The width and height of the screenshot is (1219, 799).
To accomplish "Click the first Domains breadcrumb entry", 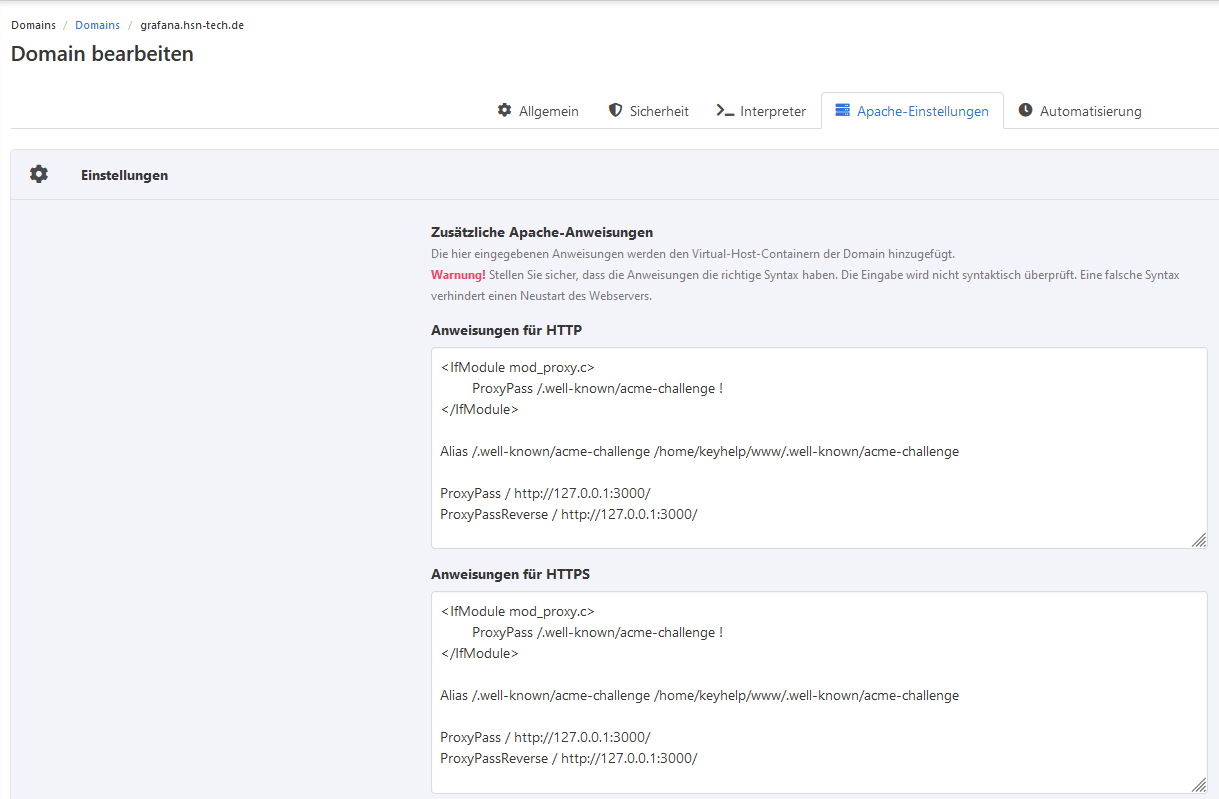I will (33, 25).
